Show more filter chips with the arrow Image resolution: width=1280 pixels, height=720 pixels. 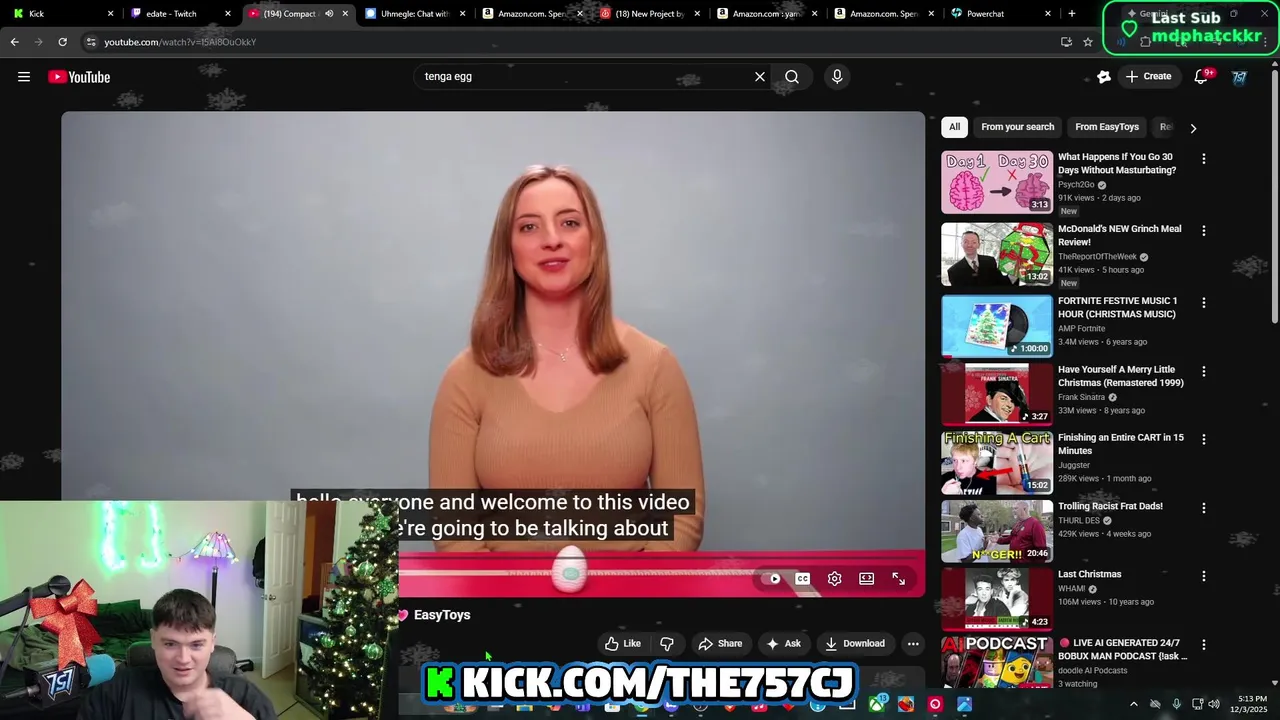tap(1193, 128)
